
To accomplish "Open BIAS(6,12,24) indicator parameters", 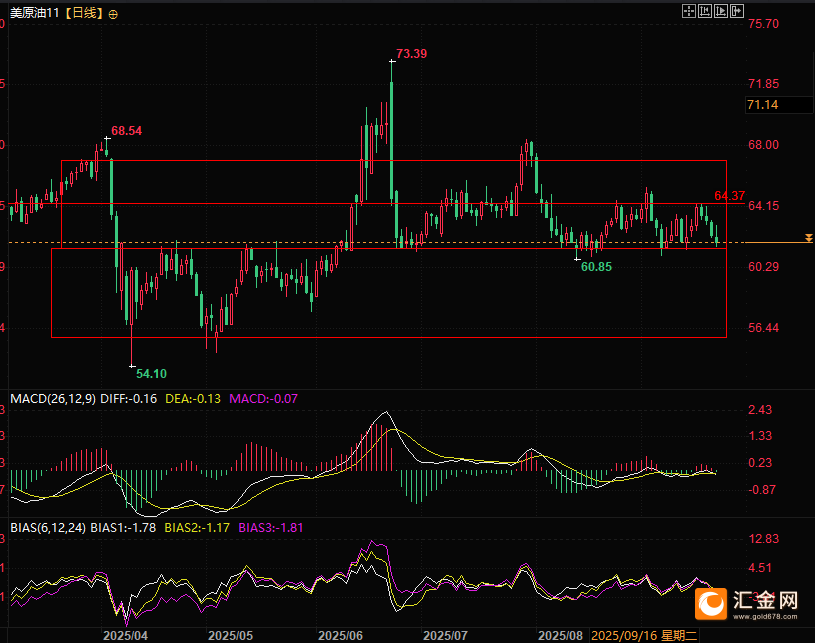I will [x=44, y=526].
